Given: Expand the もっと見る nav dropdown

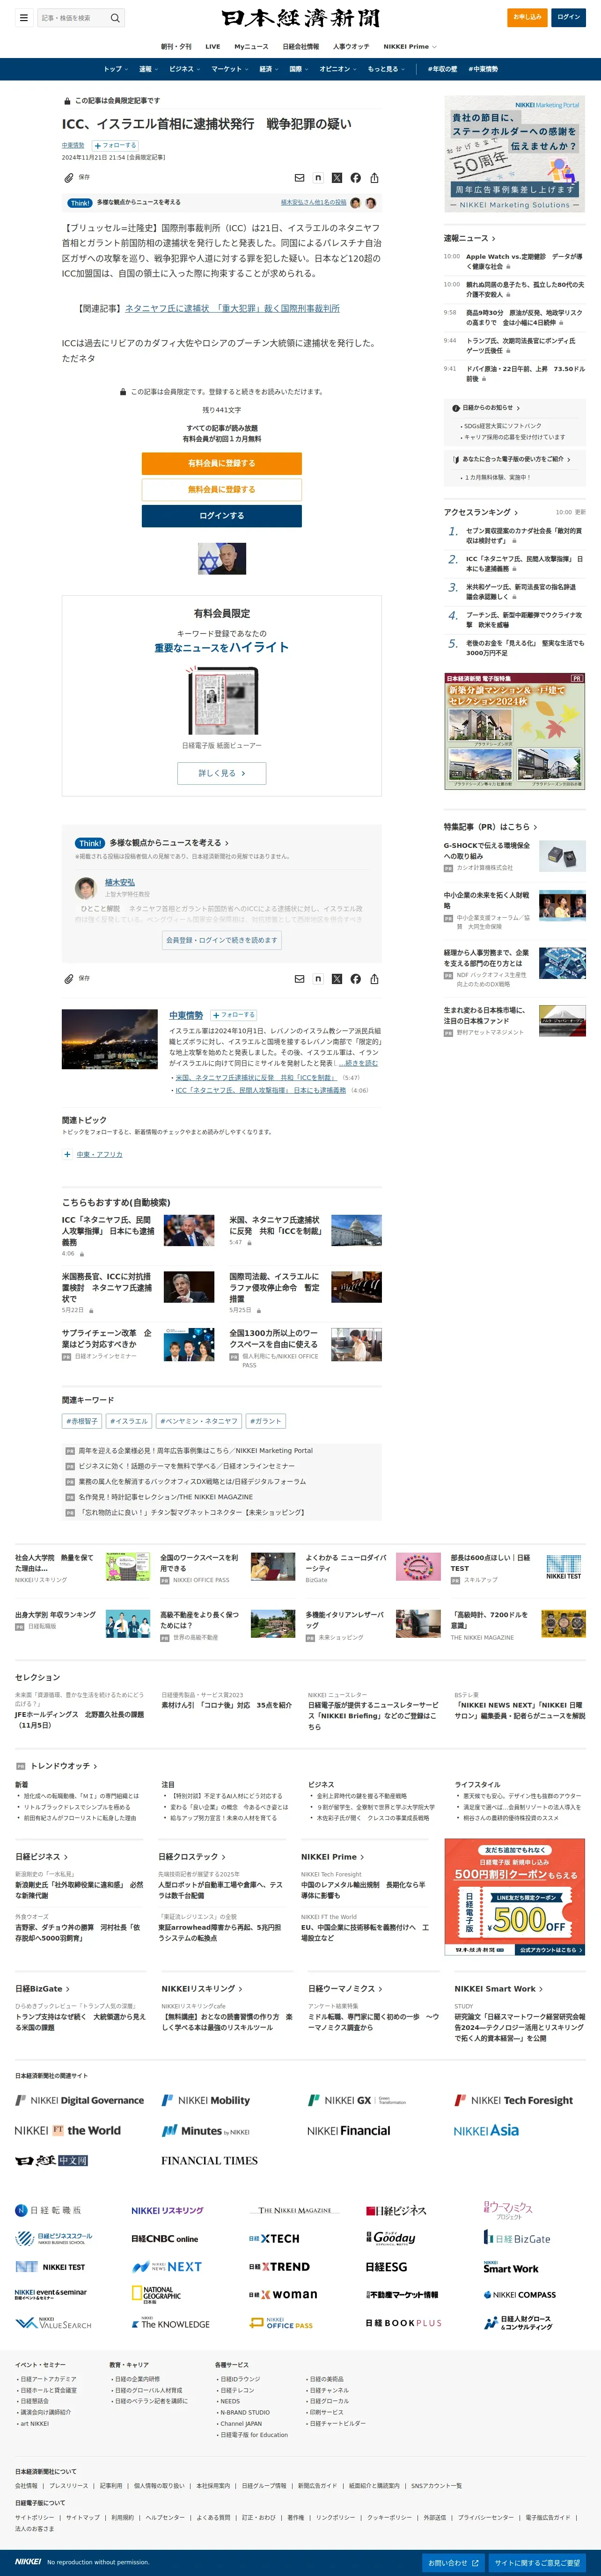Looking at the screenshot, I should (387, 69).
